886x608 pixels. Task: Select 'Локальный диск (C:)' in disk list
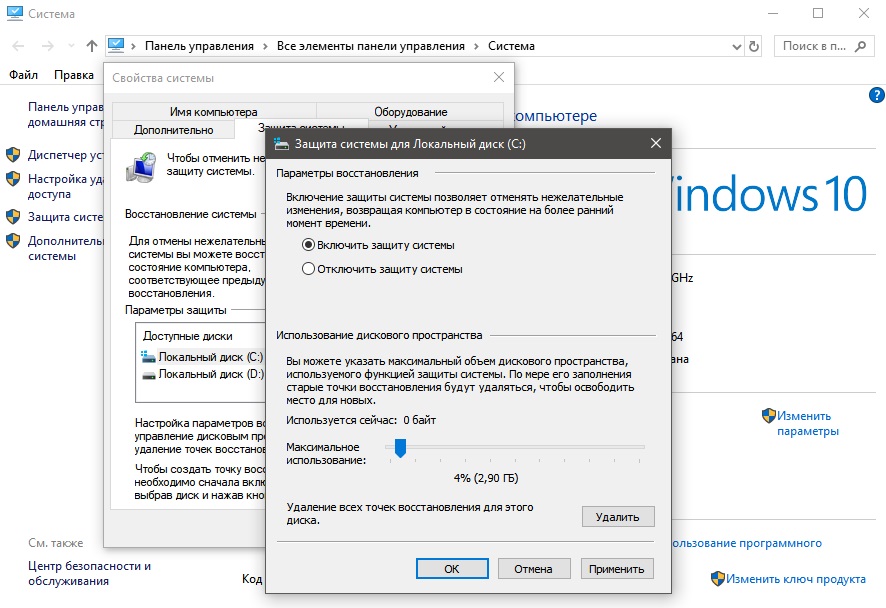click(202, 357)
